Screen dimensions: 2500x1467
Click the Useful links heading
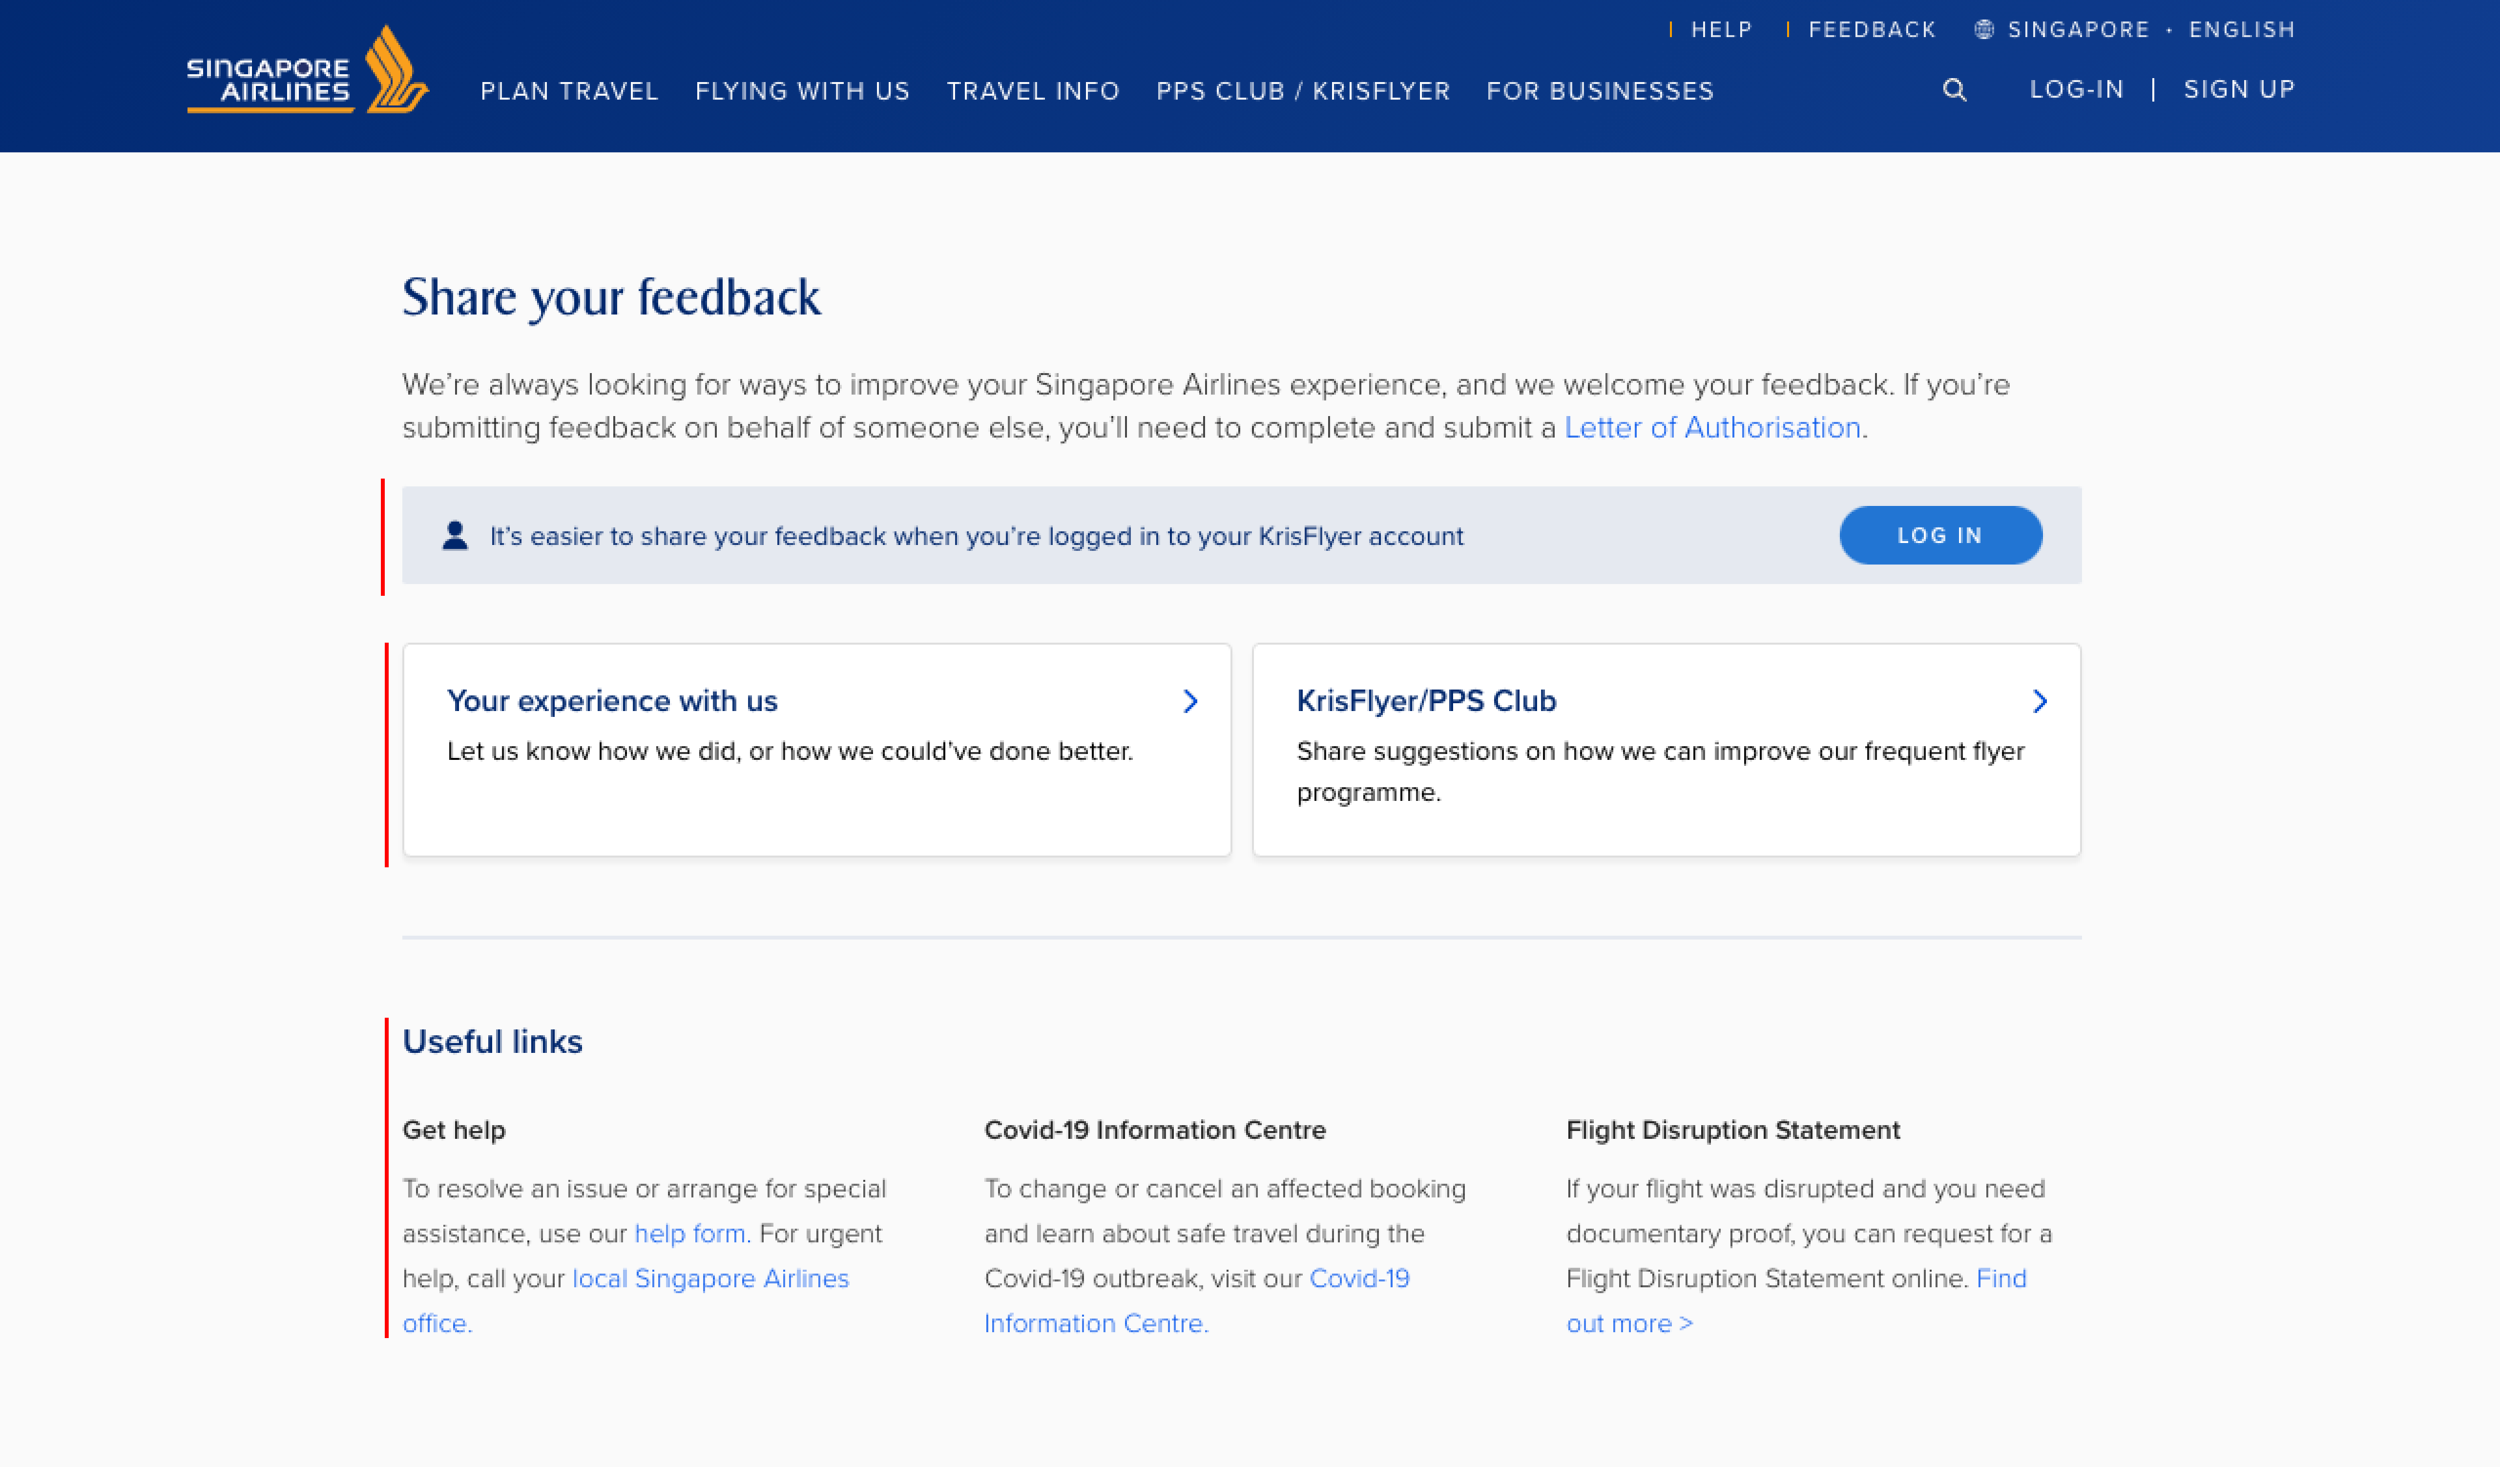492,1041
